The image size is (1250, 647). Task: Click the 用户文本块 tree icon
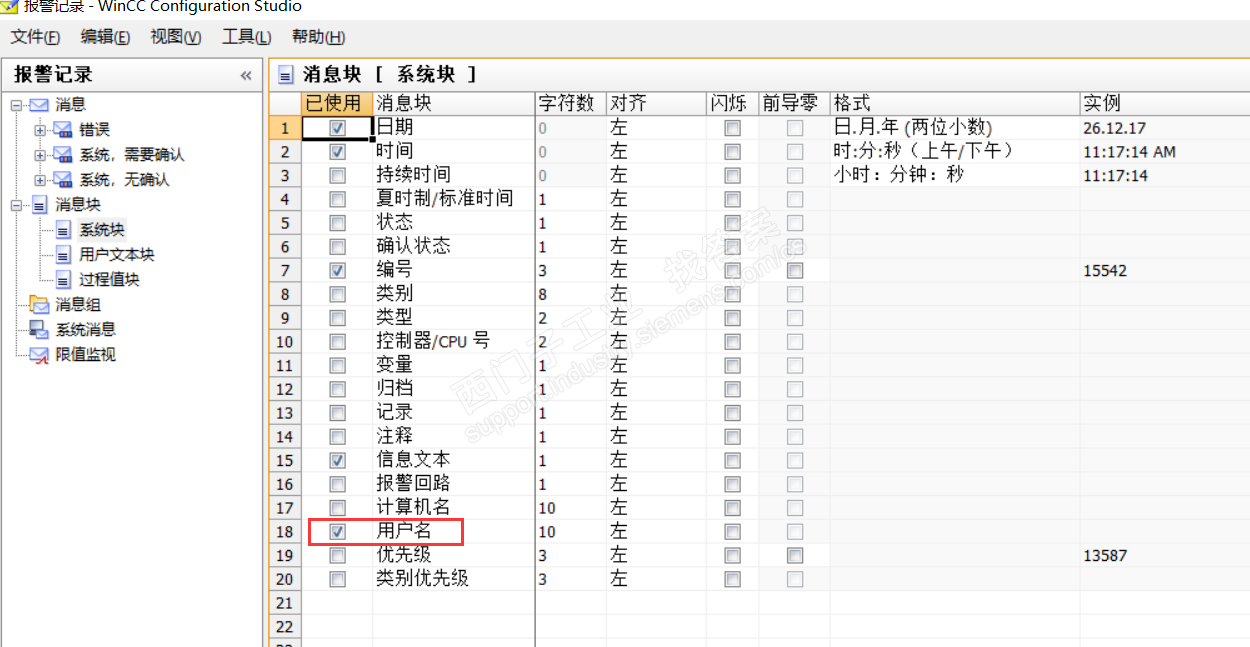click(64, 255)
